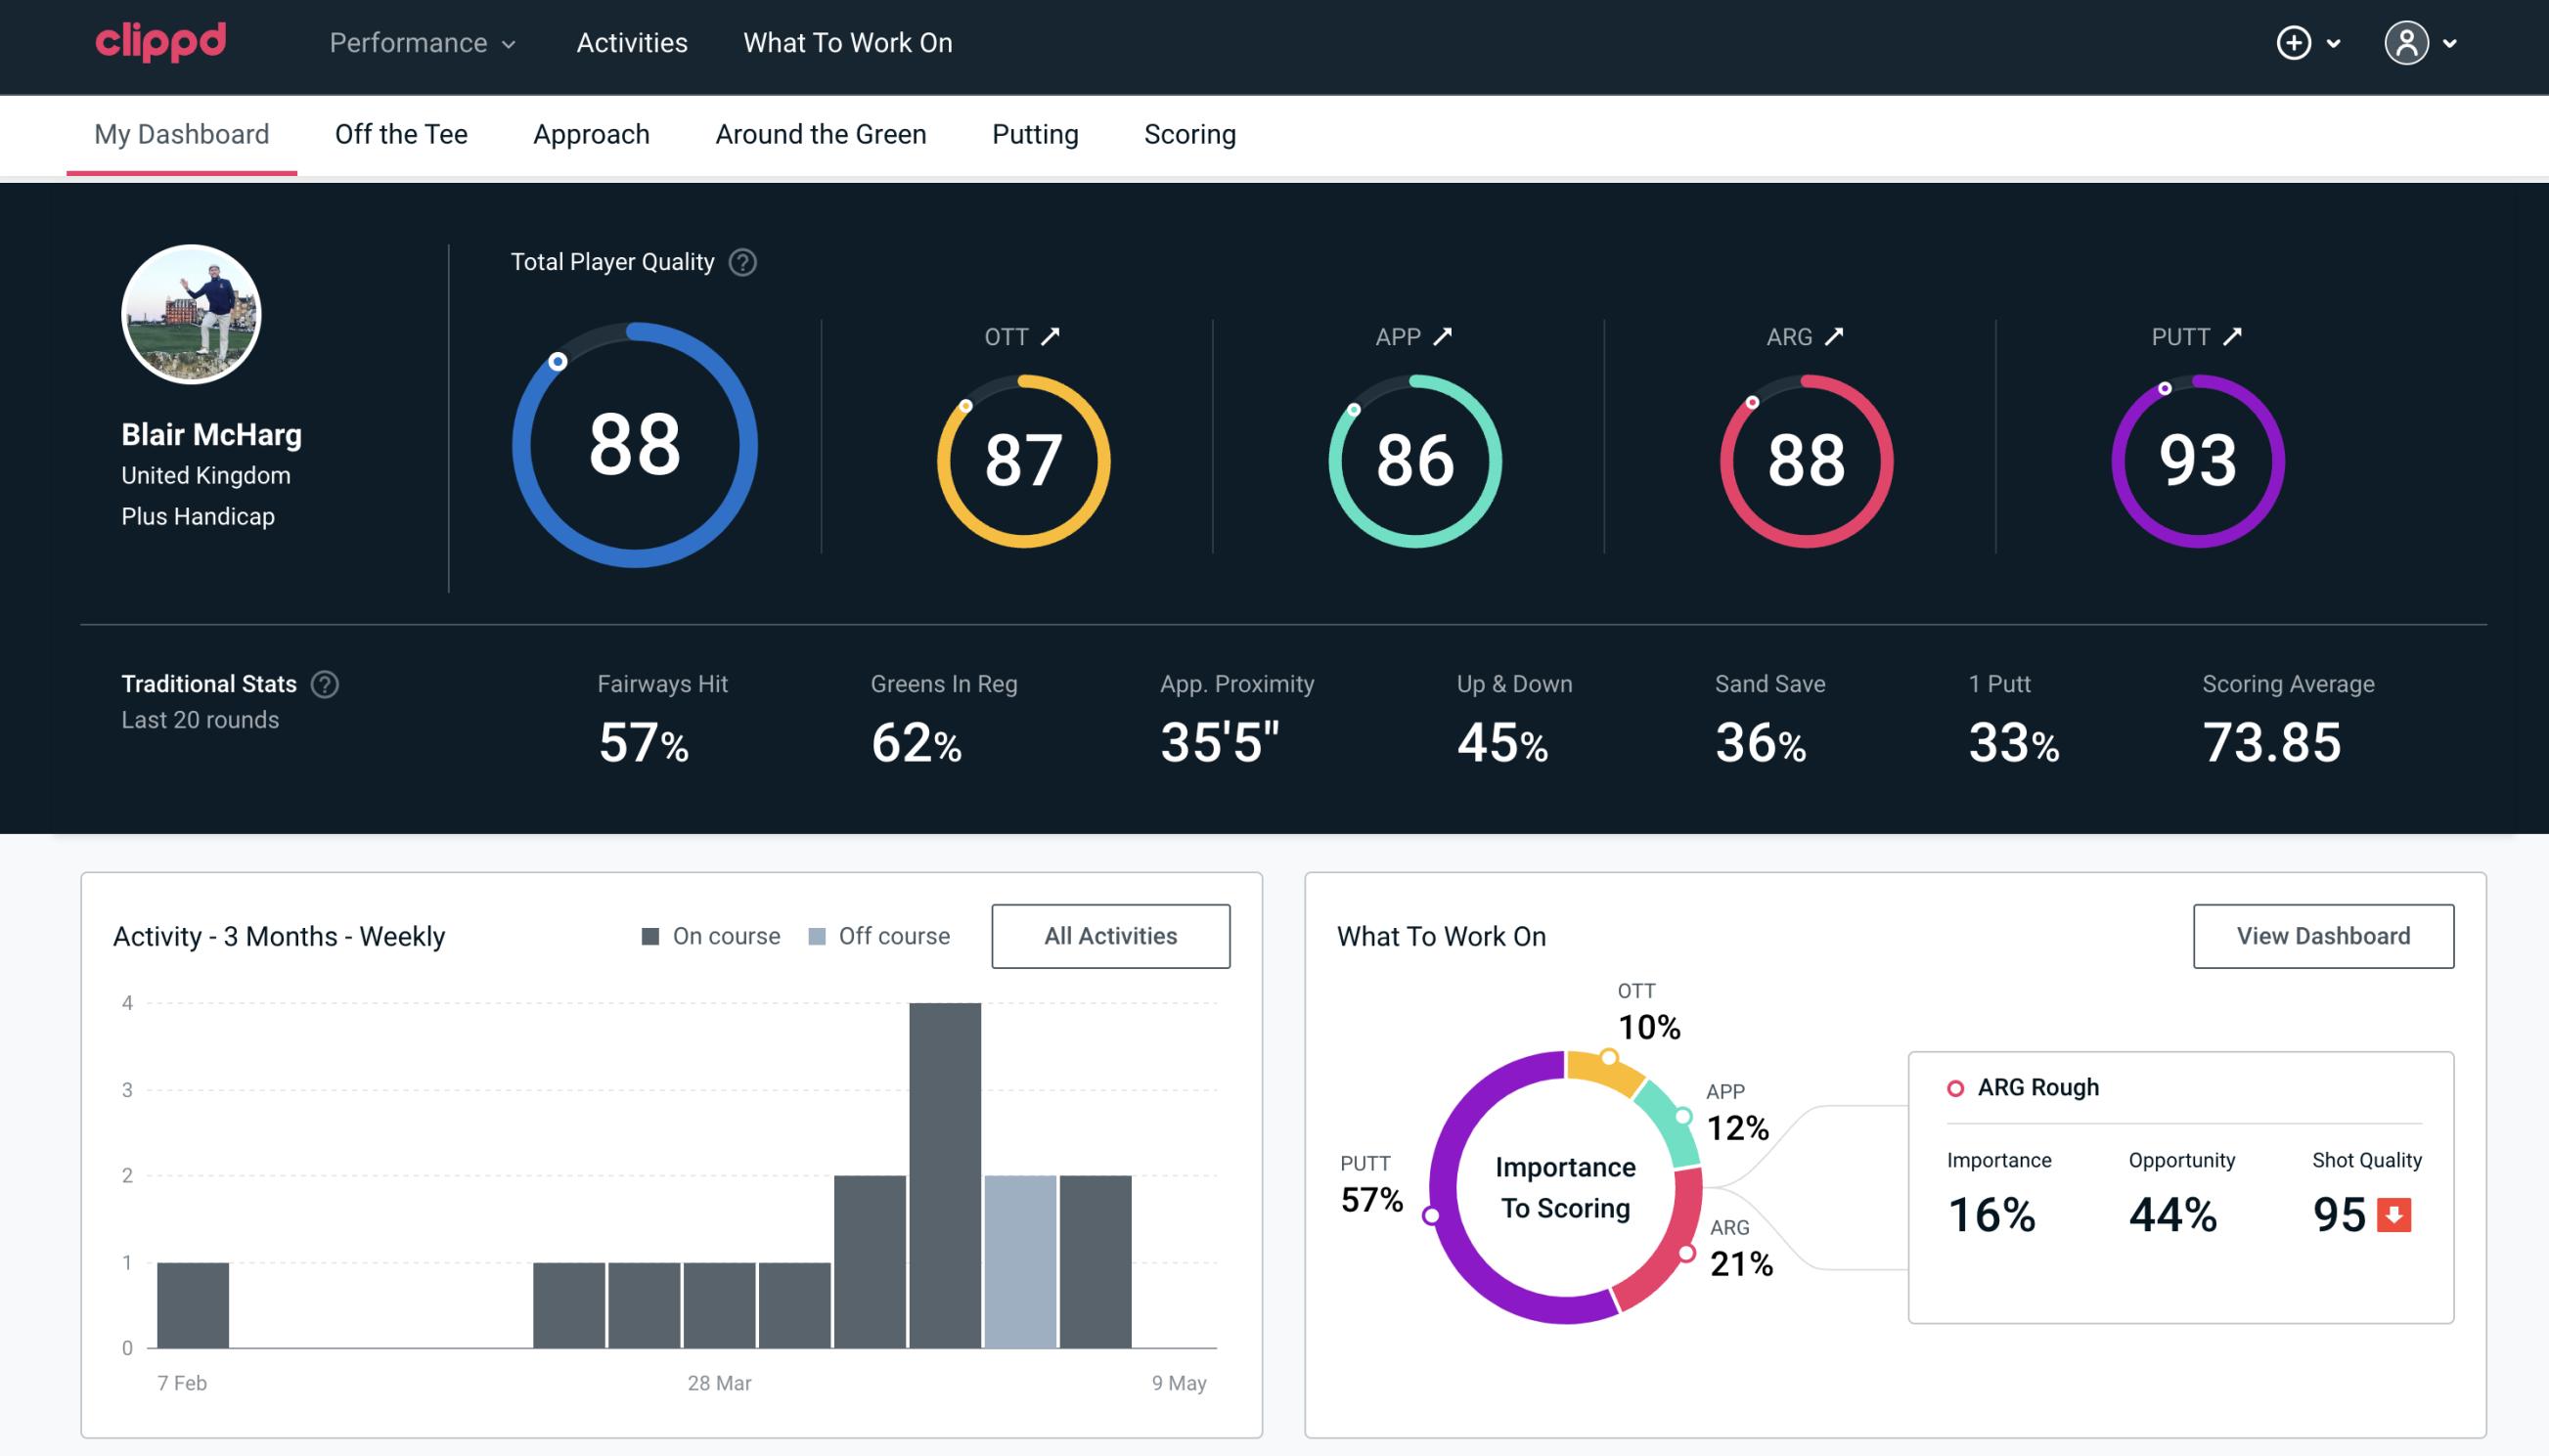Switch to the Putting tab
Image resolution: width=2549 pixels, height=1456 pixels.
click(x=1035, y=133)
